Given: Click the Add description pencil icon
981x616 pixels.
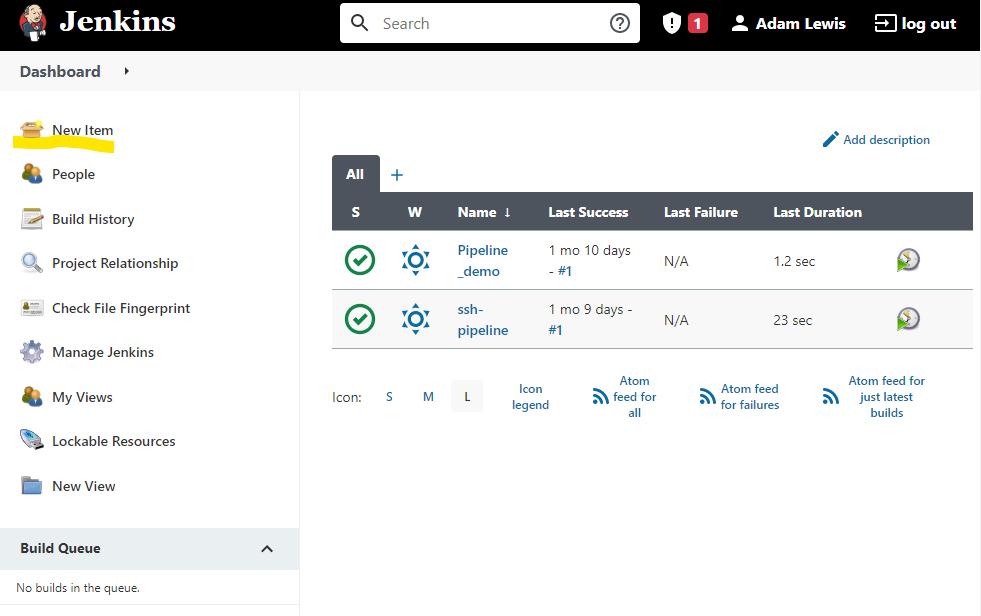Looking at the screenshot, I should point(830,139).
